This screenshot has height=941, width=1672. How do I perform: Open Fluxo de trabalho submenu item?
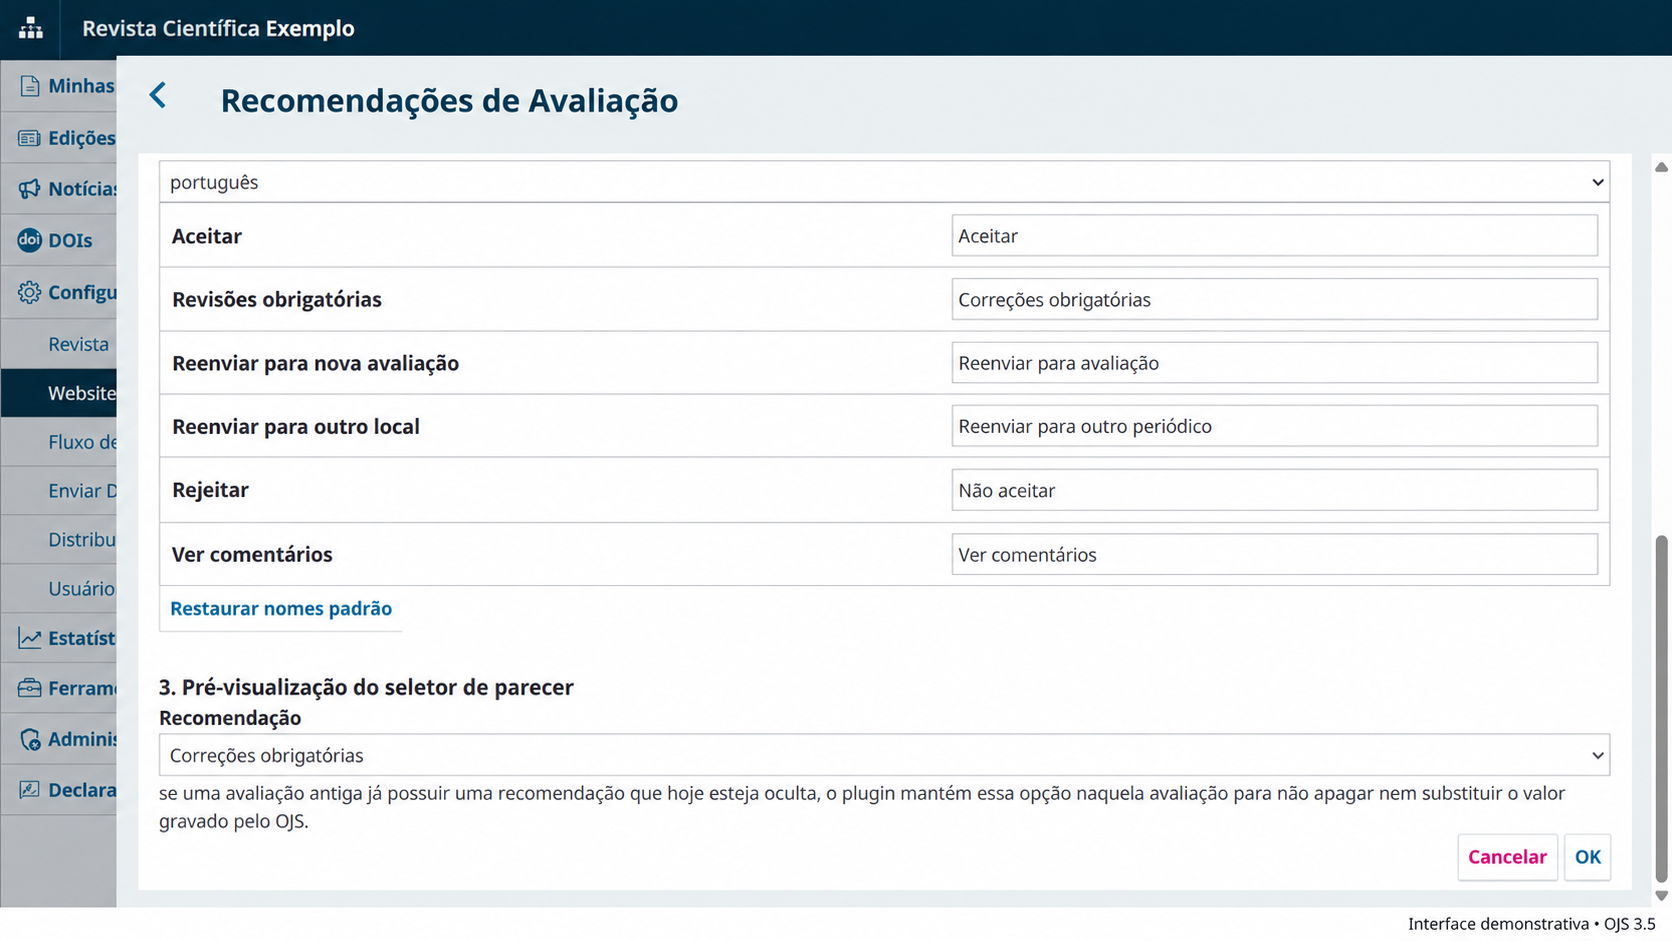click(x=82, y=442)
